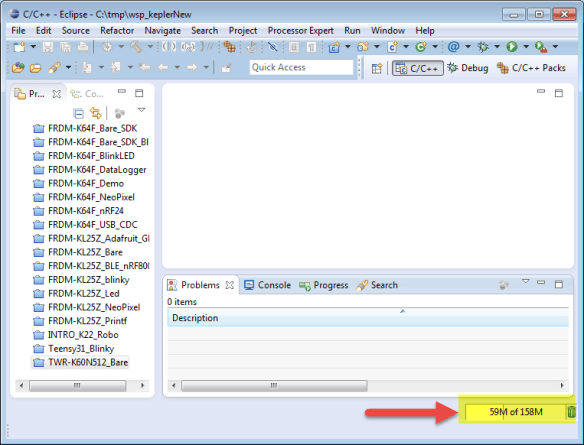
Task: Click the green Run icon
Action: [512, 47]
